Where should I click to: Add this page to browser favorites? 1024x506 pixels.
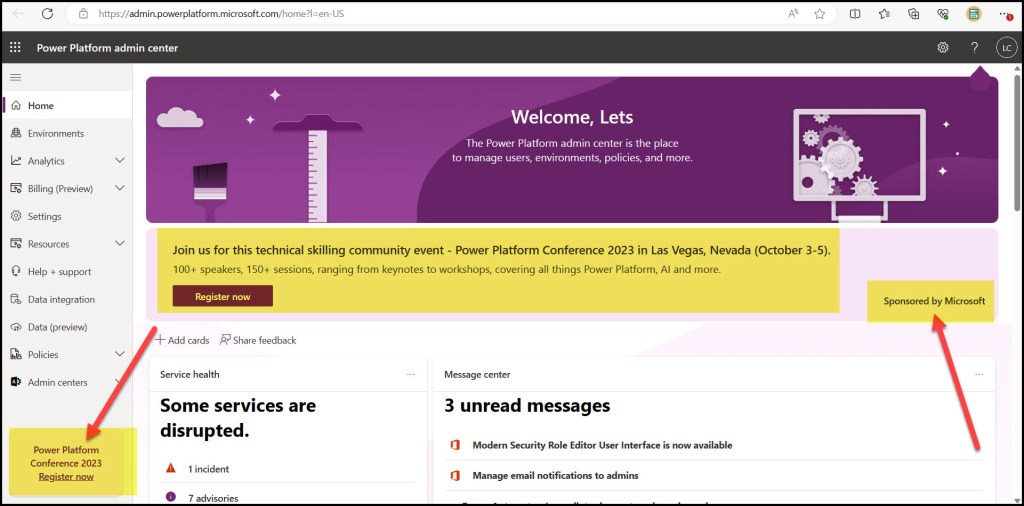click(x=820, y=14)
